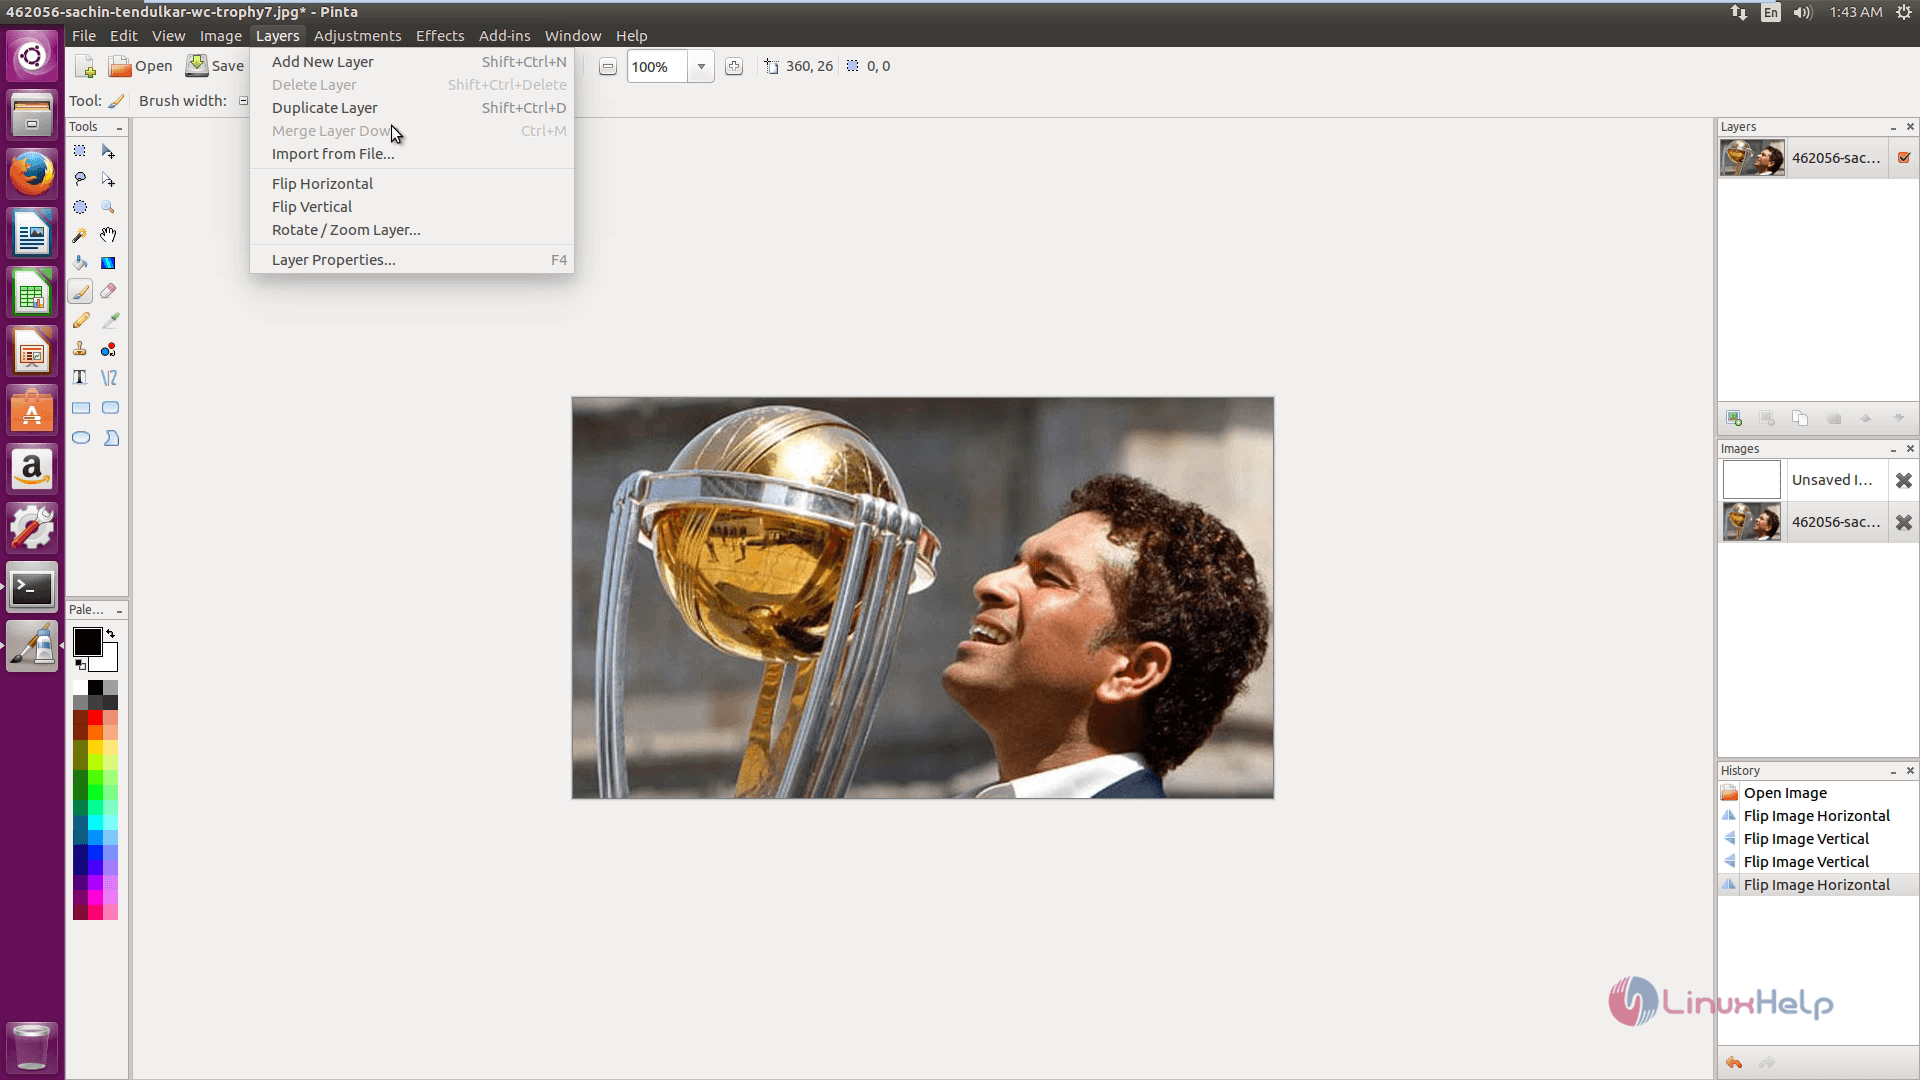Click the Open toolbar button

[x=141, y=67]
